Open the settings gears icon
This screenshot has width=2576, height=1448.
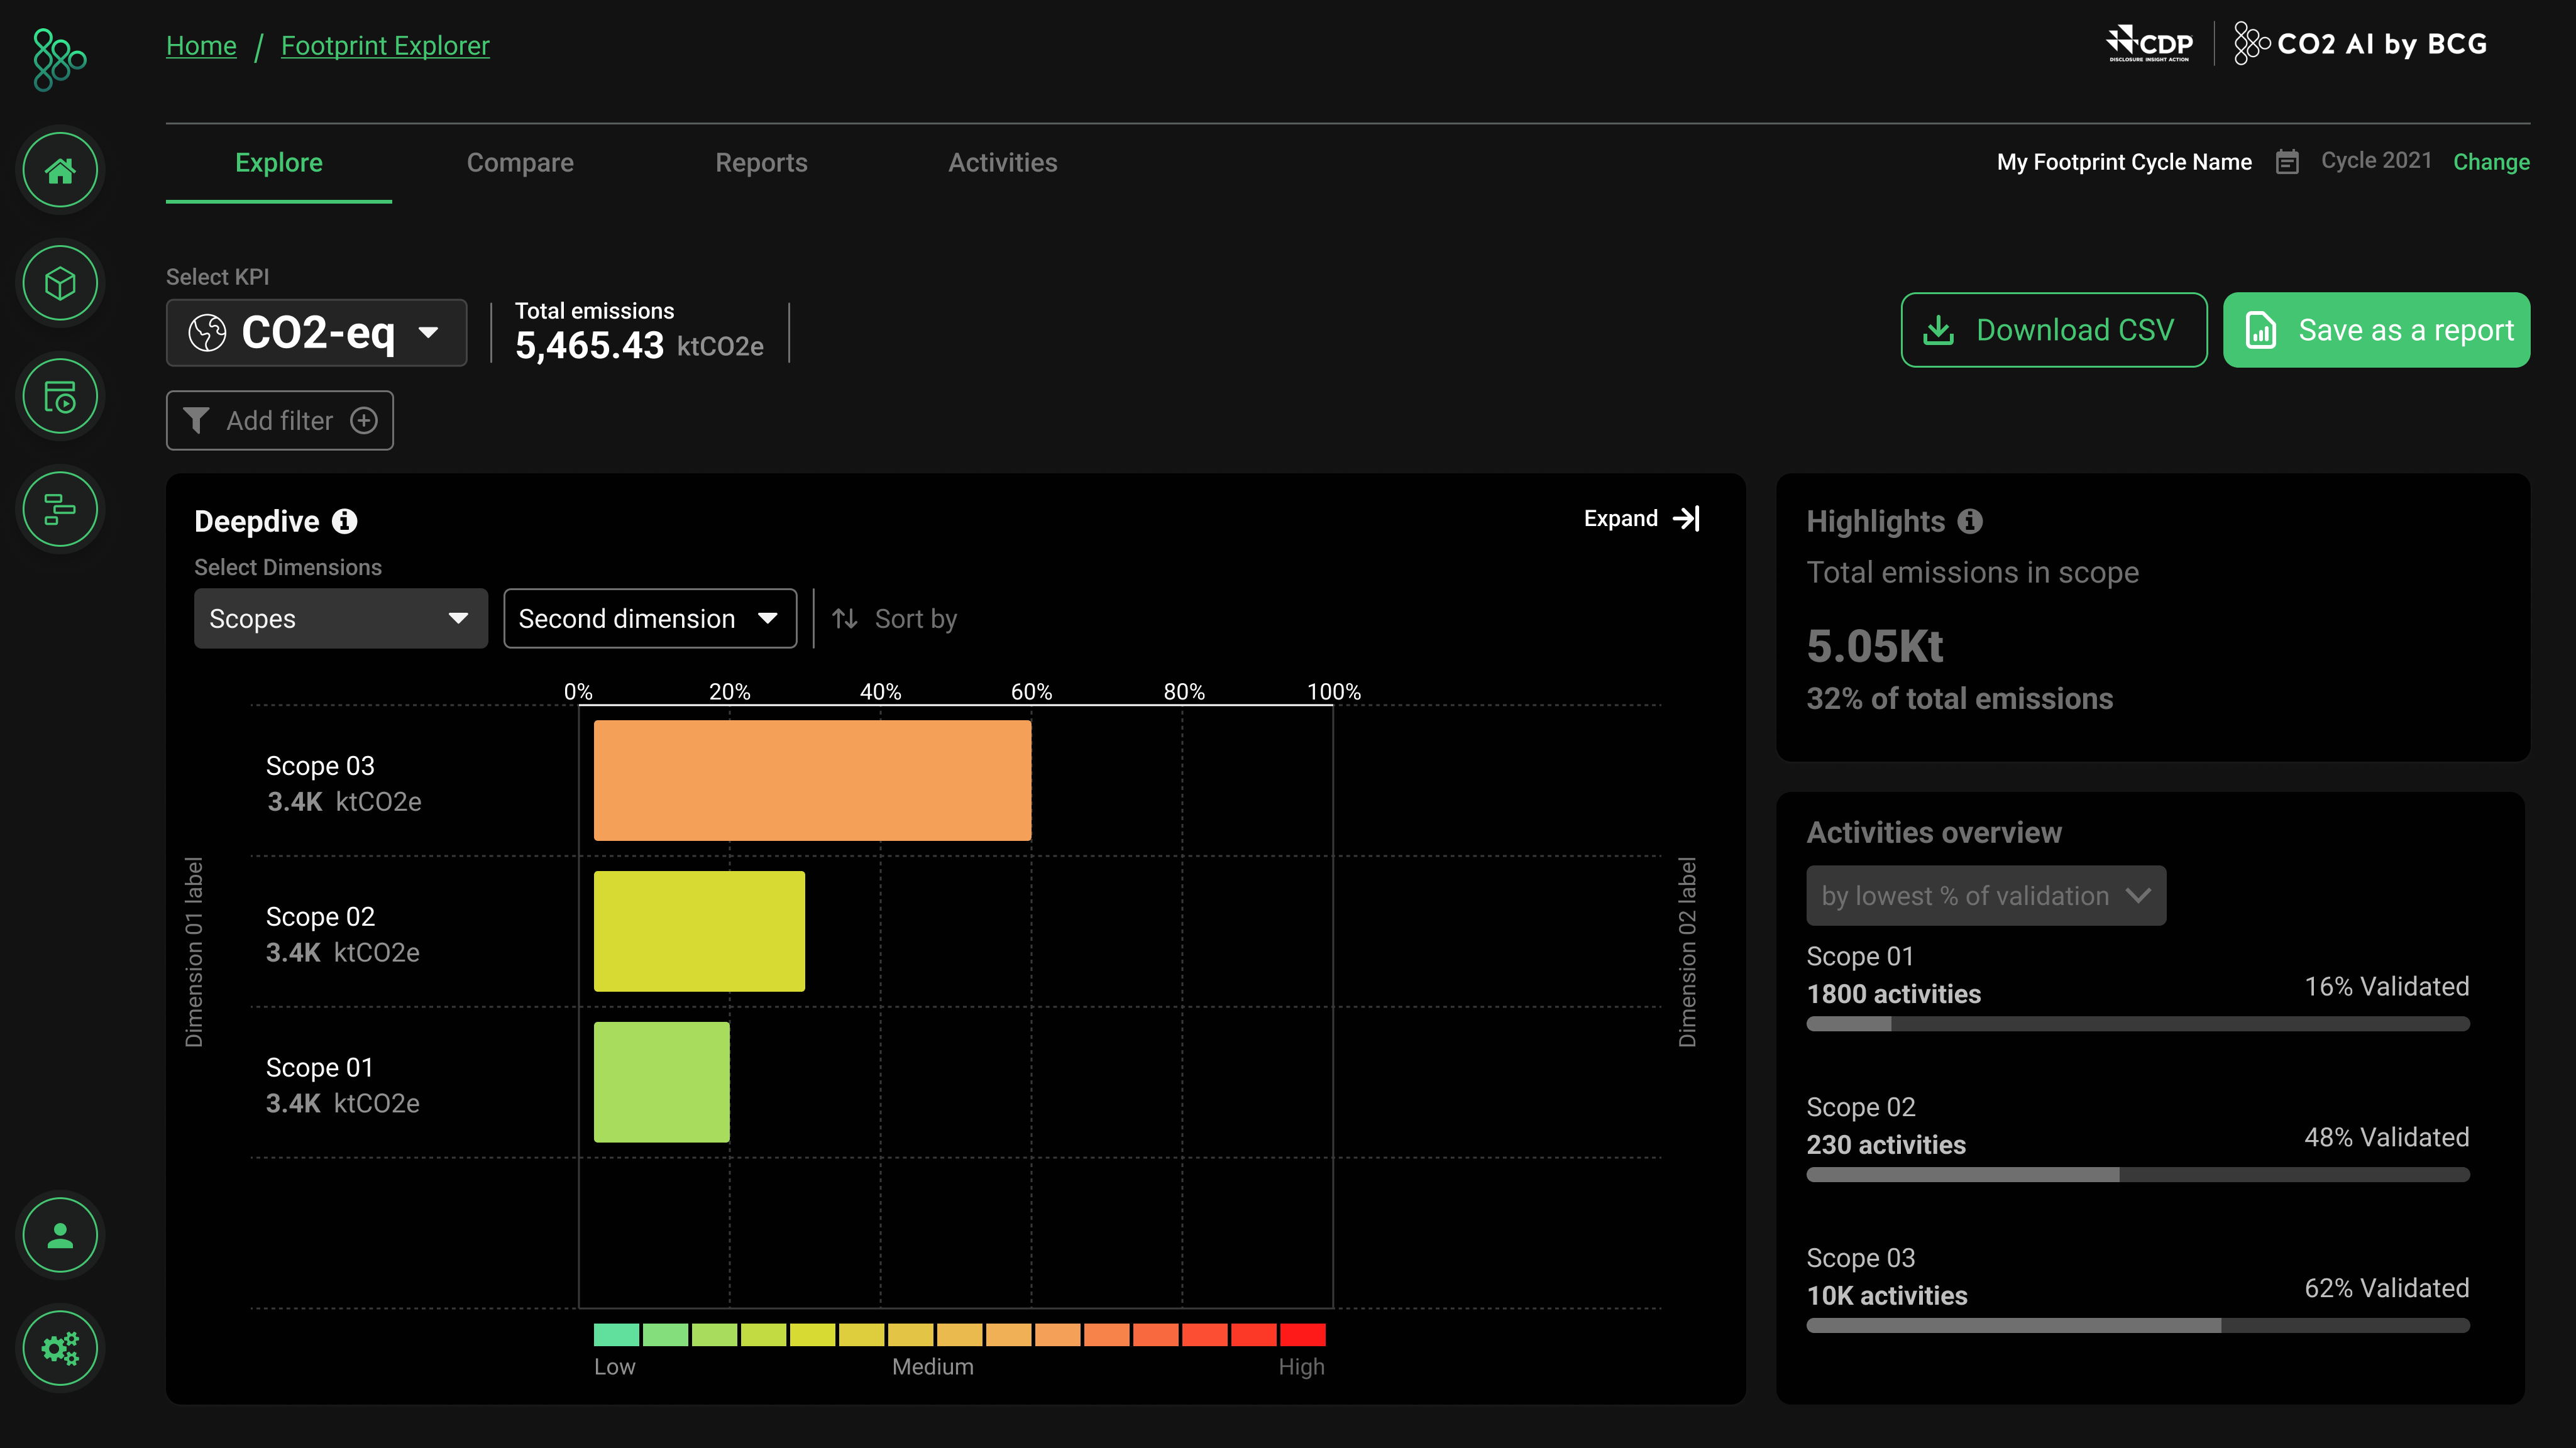pos(60,1348)
